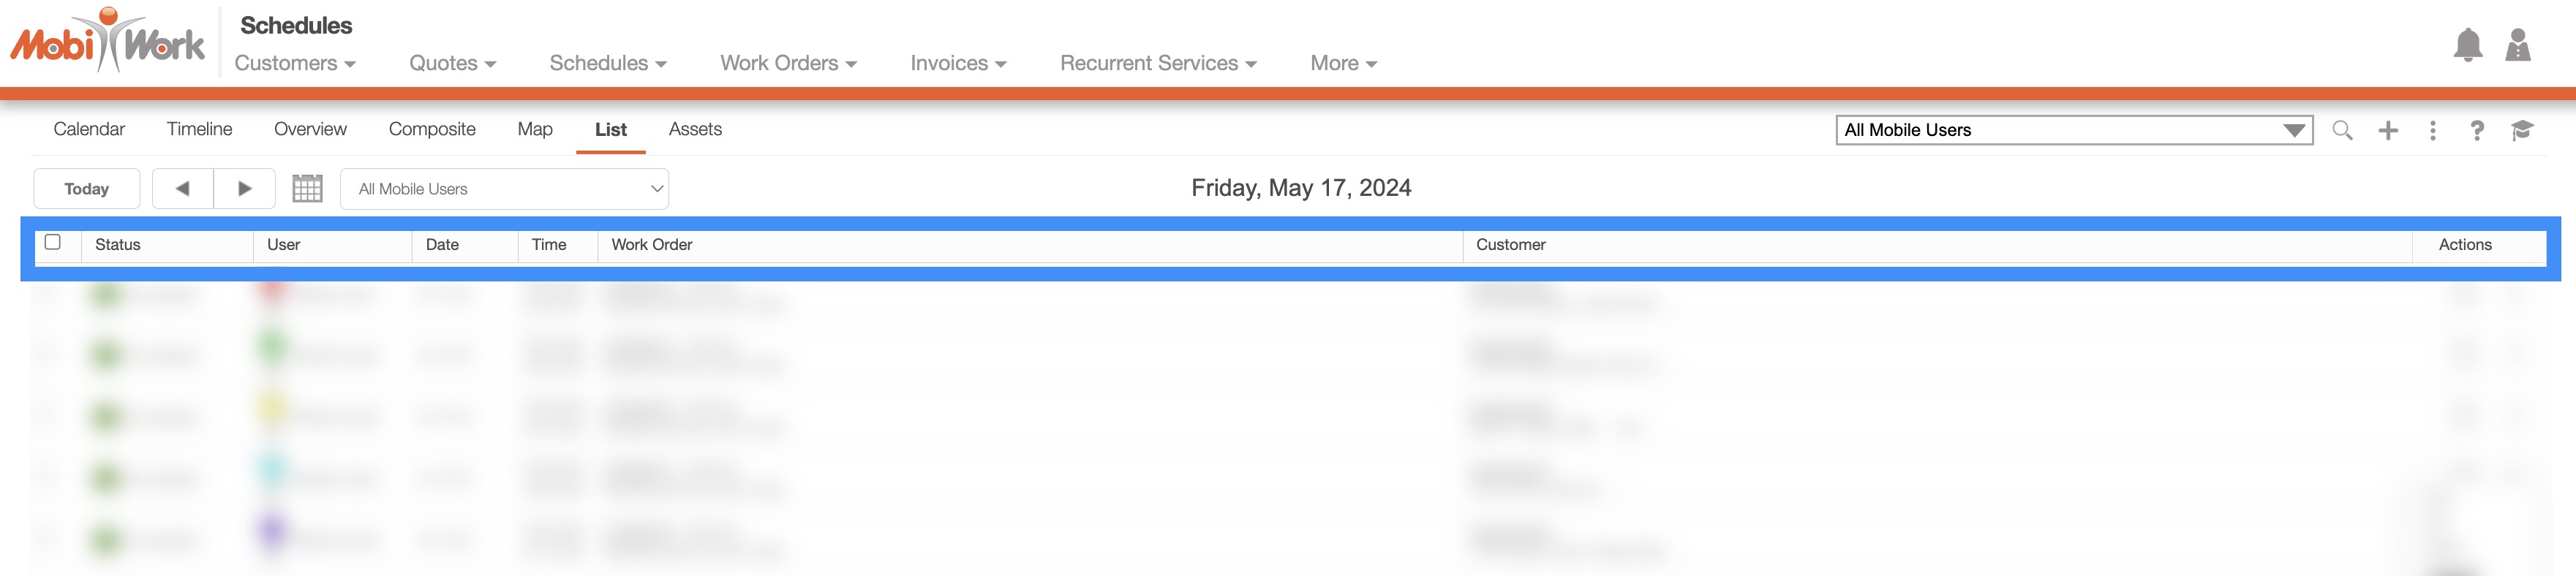Viewport: 2576px width, 576px height.
Task: Click the plus icon to add schedule
Action: pyautogui.click(x=2388, y=130)
